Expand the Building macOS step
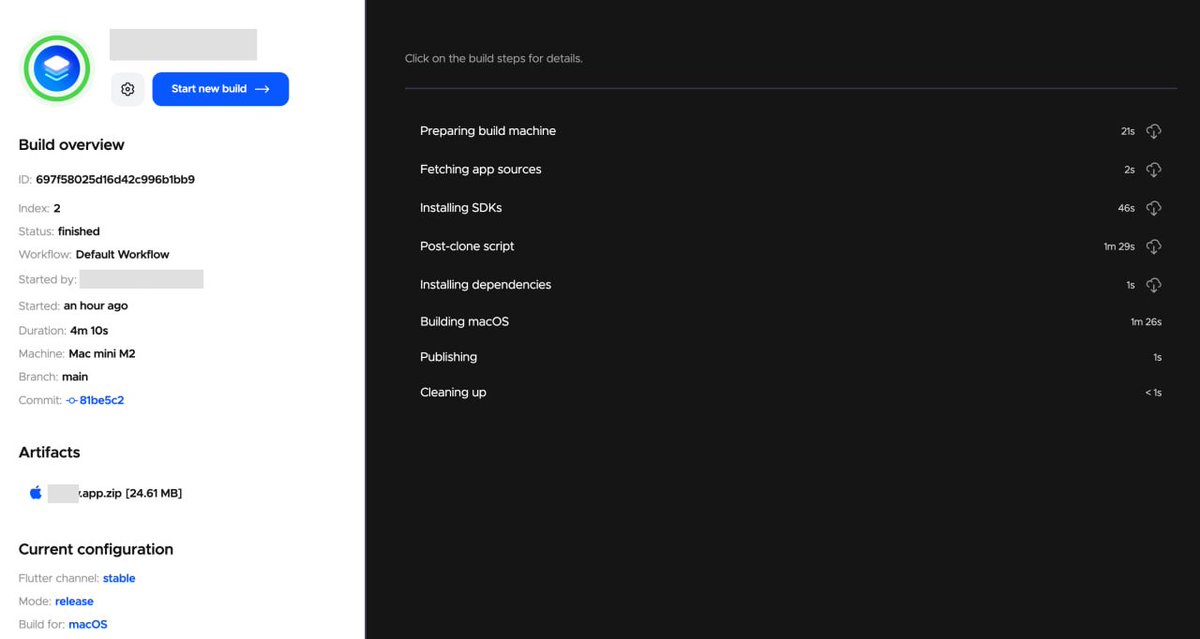Viewport: 1200px width, 639px height. 790,322
